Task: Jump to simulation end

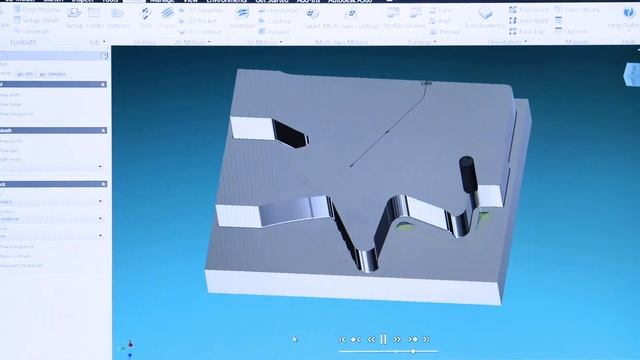Action: pyautogui.click(x=426, y=339)
